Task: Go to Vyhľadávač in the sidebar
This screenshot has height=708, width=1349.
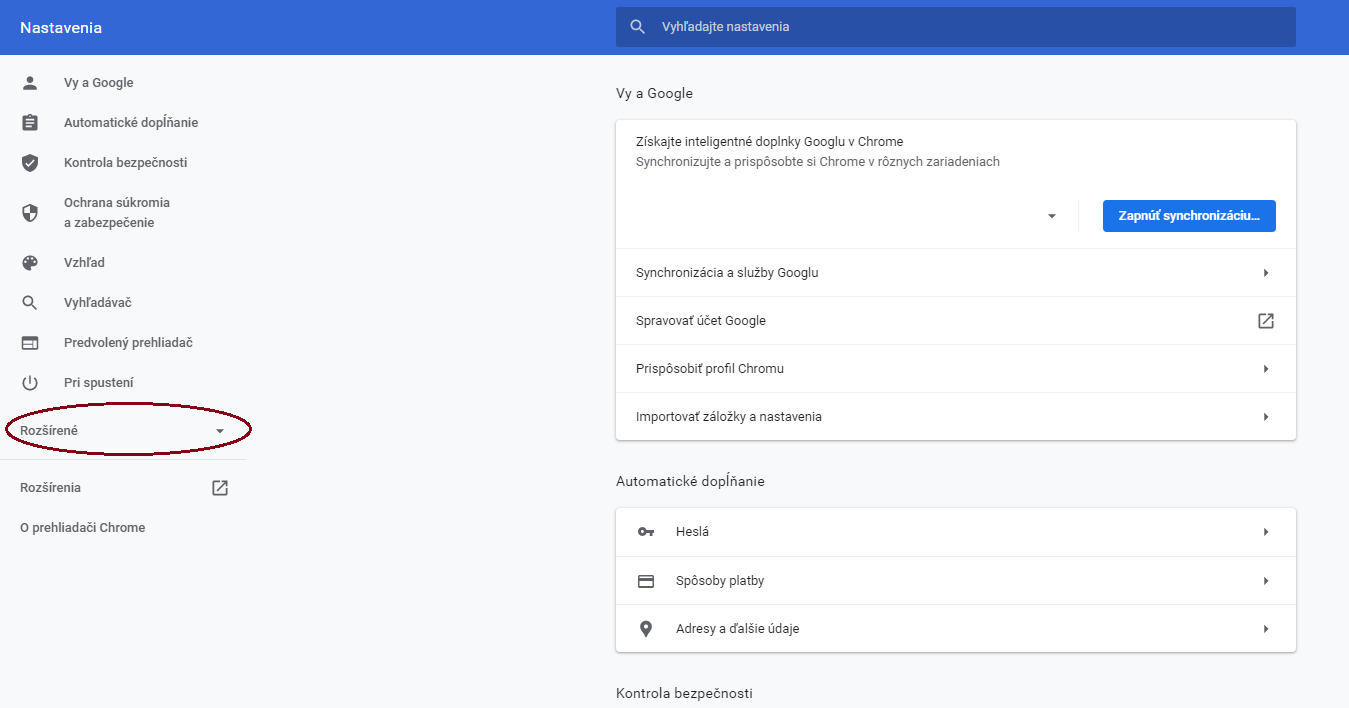Action: pos(98,303)
